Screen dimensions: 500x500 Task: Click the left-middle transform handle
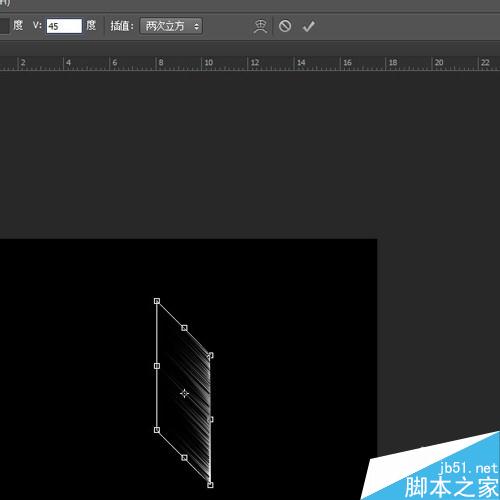click(x=157, y=366)
